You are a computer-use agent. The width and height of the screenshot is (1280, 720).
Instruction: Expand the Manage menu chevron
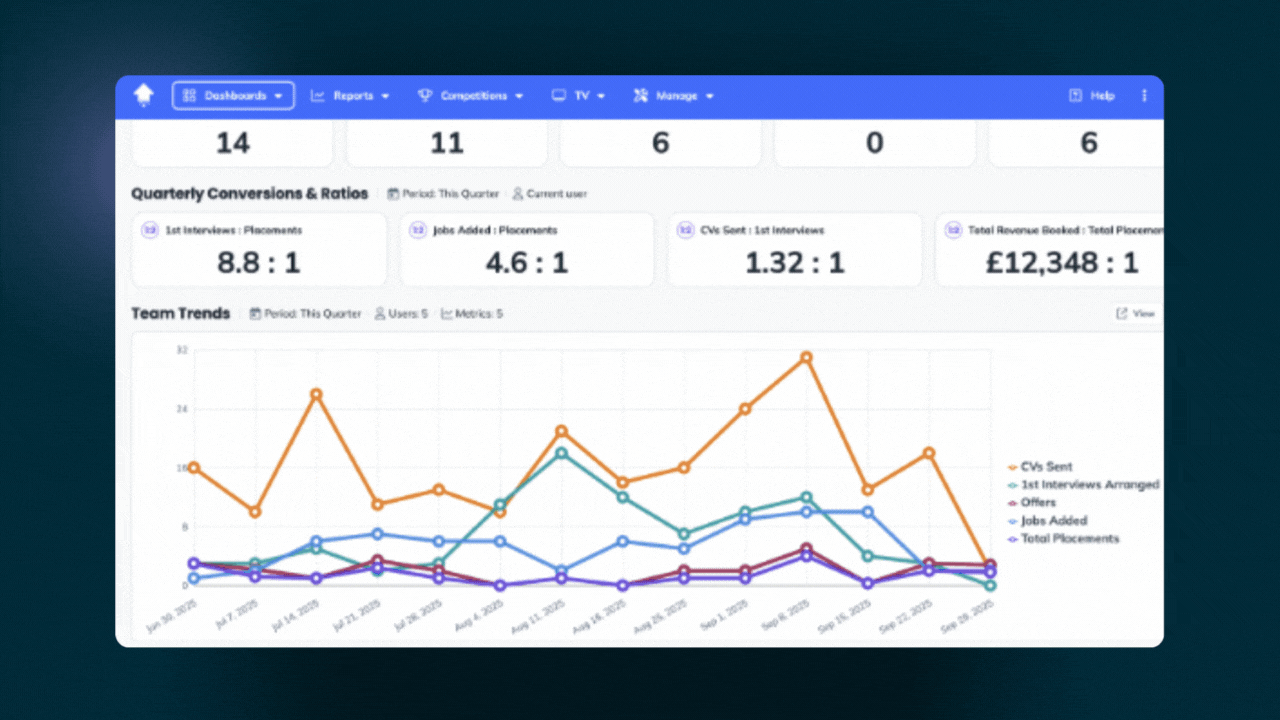tap(710, 95)
